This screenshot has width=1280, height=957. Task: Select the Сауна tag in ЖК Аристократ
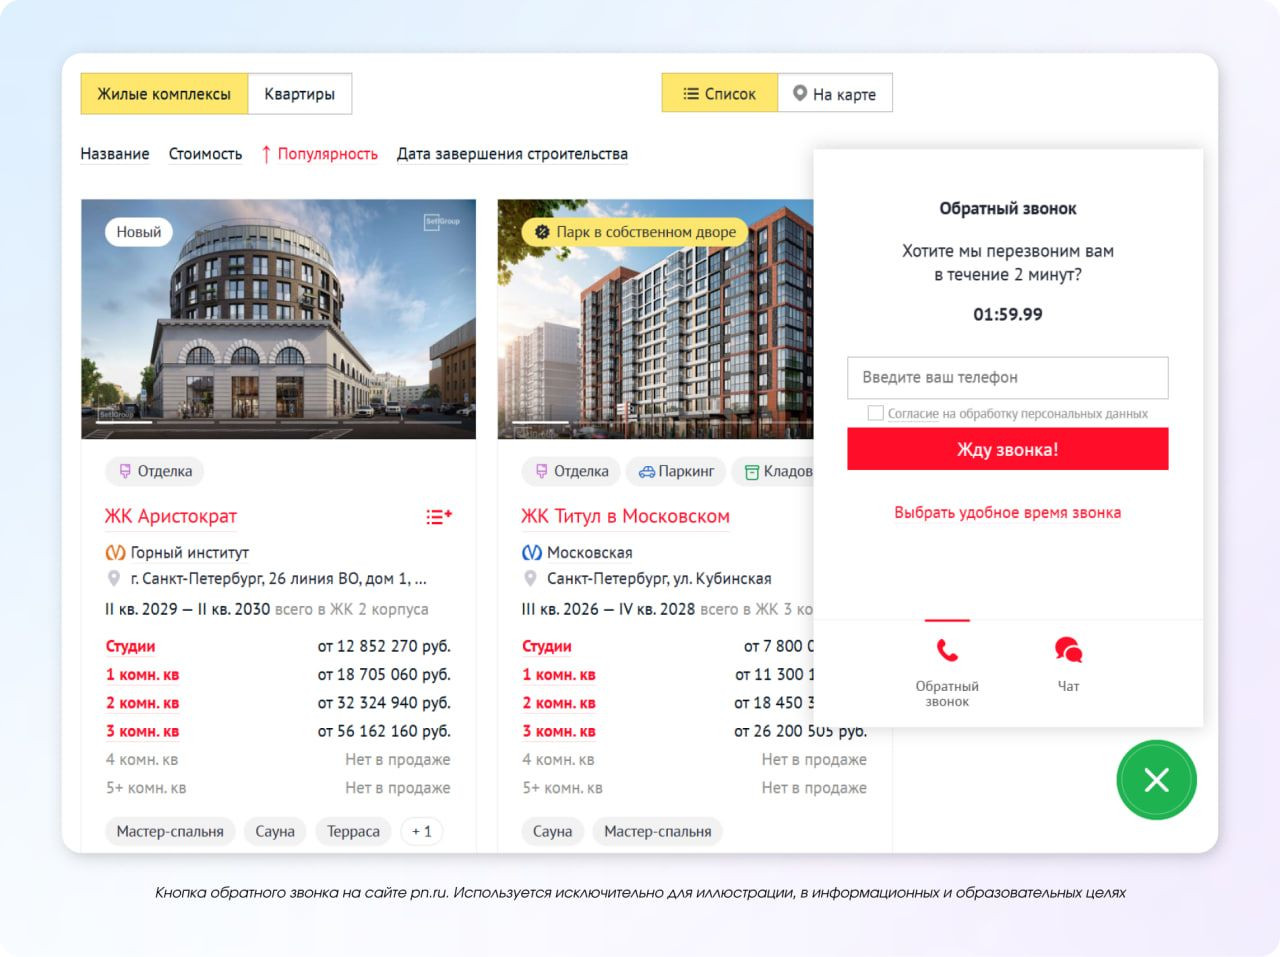(x=275, y=831)
